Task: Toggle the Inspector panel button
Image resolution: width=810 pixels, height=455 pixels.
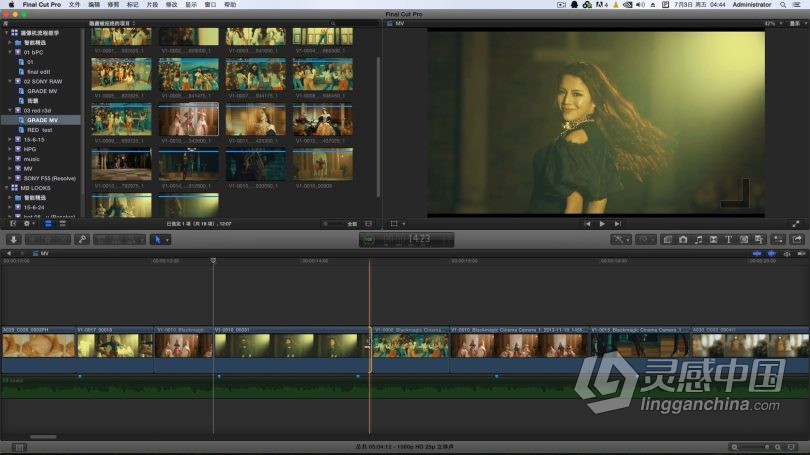Action: click(x=778, y=240)
